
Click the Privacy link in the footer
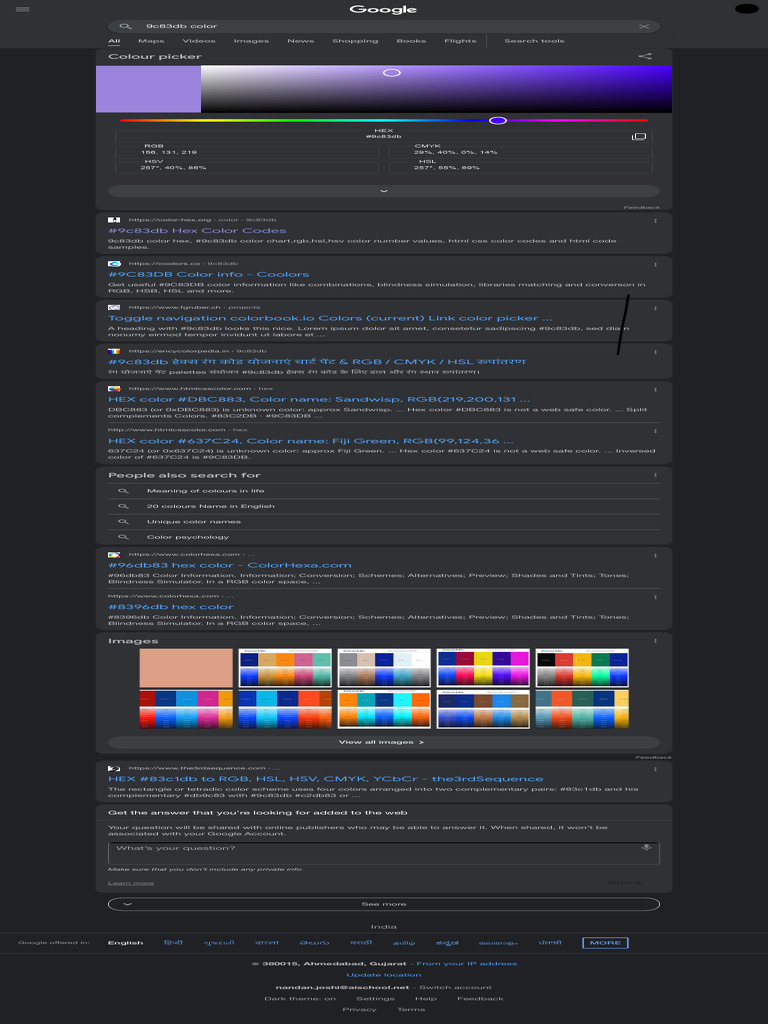[359, 1010]
